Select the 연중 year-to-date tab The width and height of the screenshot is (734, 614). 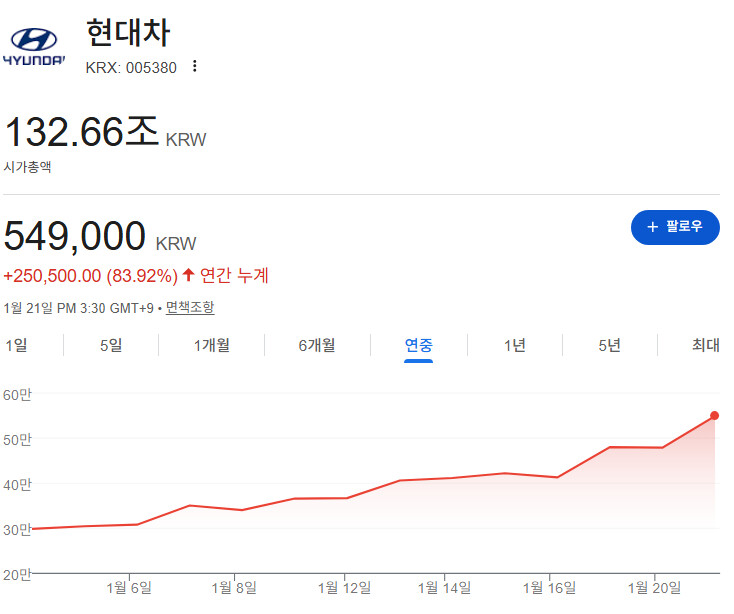(x=418, y=346)
